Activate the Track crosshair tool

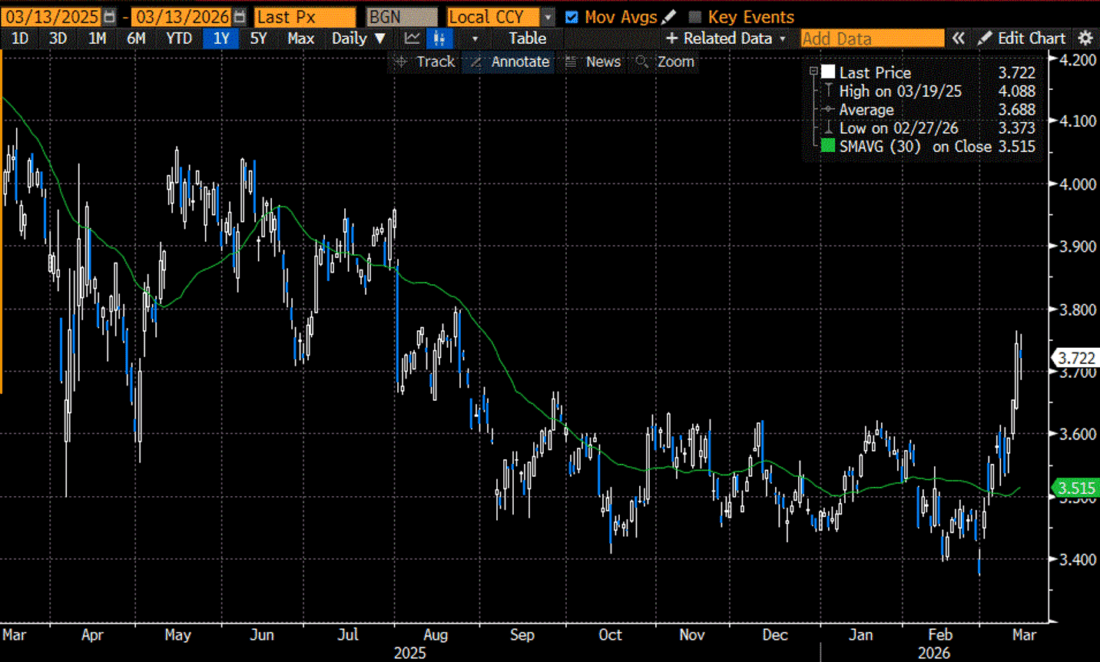425,62
